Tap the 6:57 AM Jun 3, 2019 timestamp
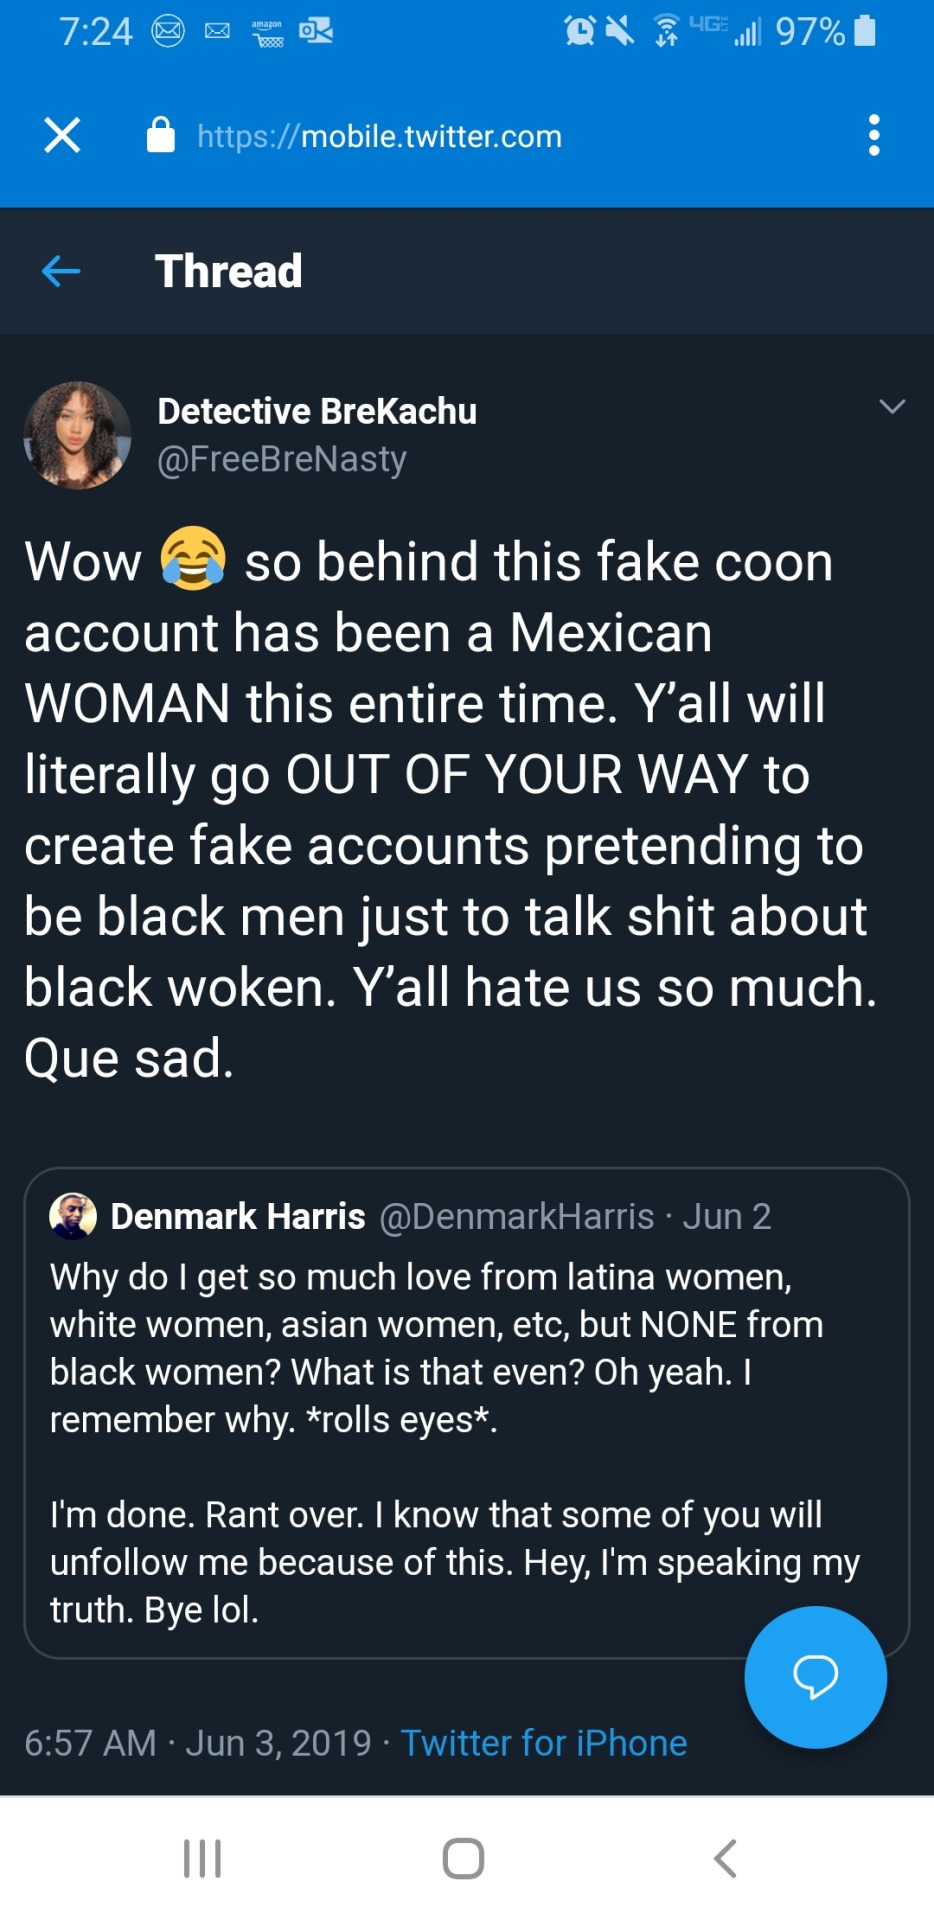The width and height of the screenshot is (934, 1920). (x=198, y=1743)
